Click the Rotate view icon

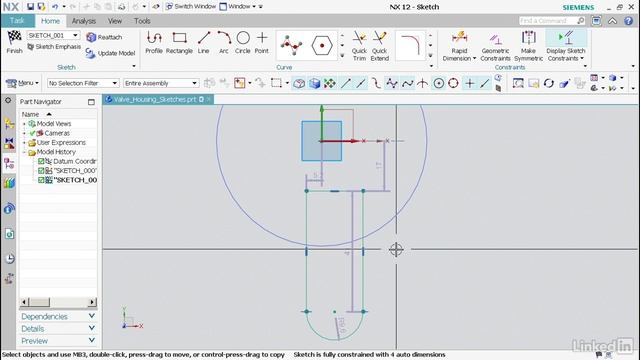(x=549, y=83)
